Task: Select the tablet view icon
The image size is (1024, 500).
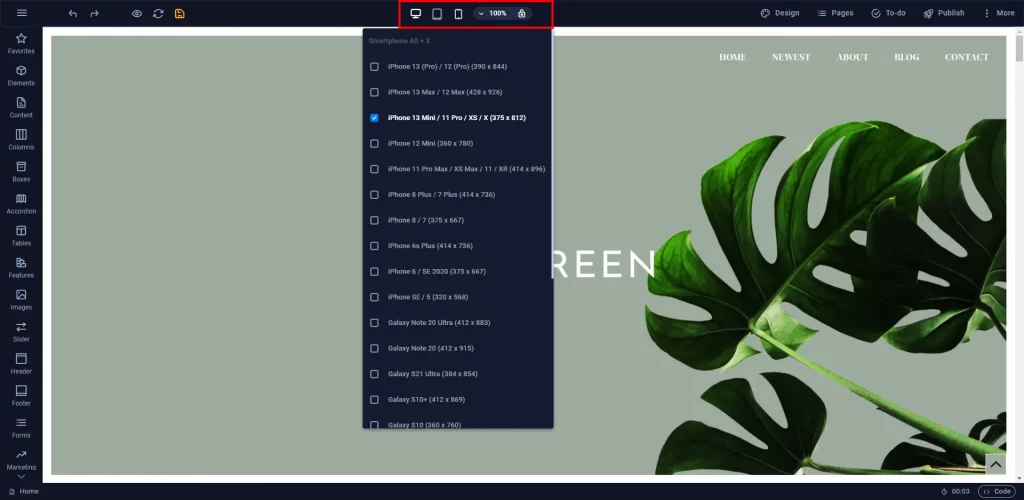Action: click(437, 14)
